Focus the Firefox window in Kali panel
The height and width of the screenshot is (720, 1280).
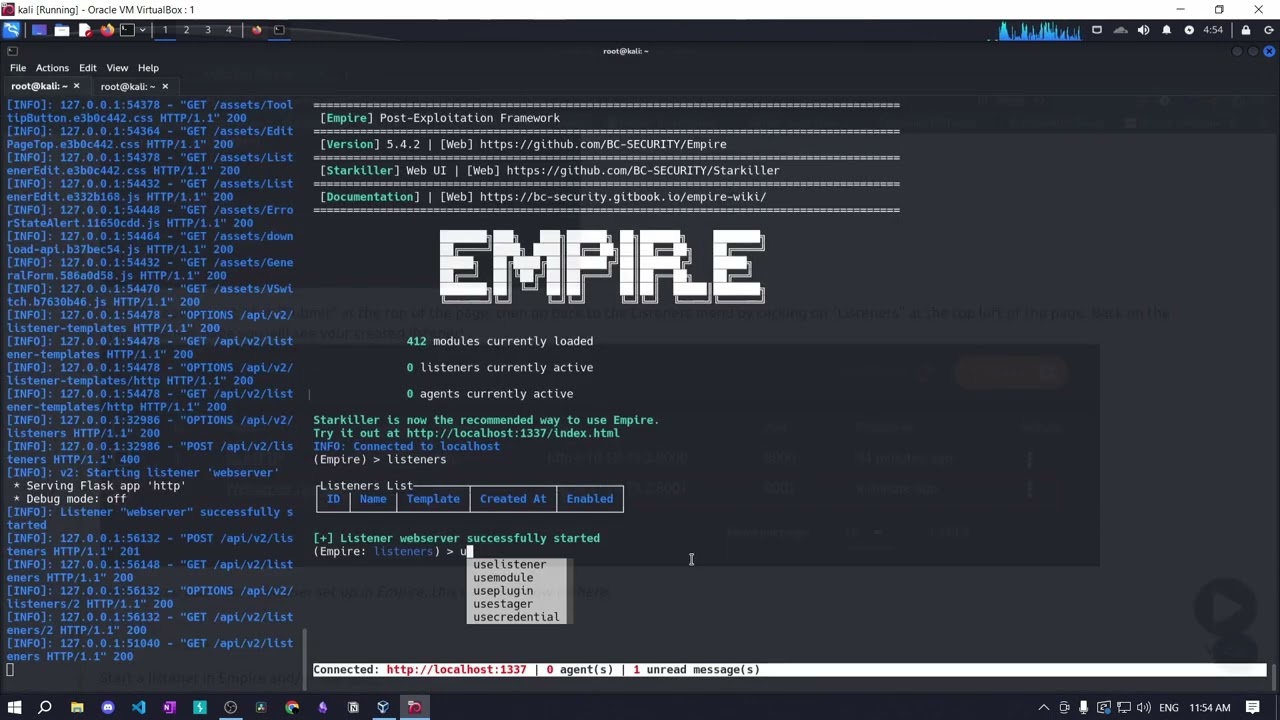257,30
